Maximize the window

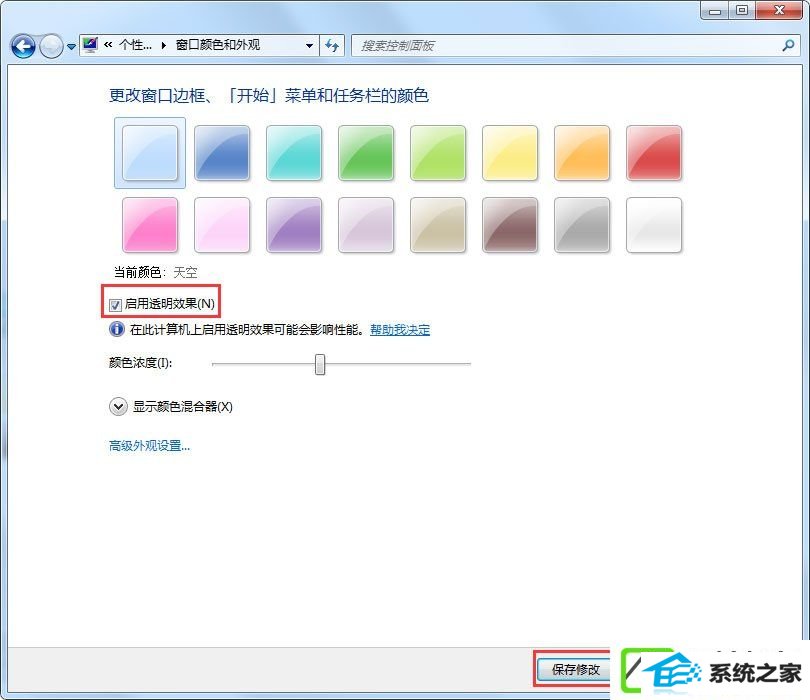click(742, 11)
